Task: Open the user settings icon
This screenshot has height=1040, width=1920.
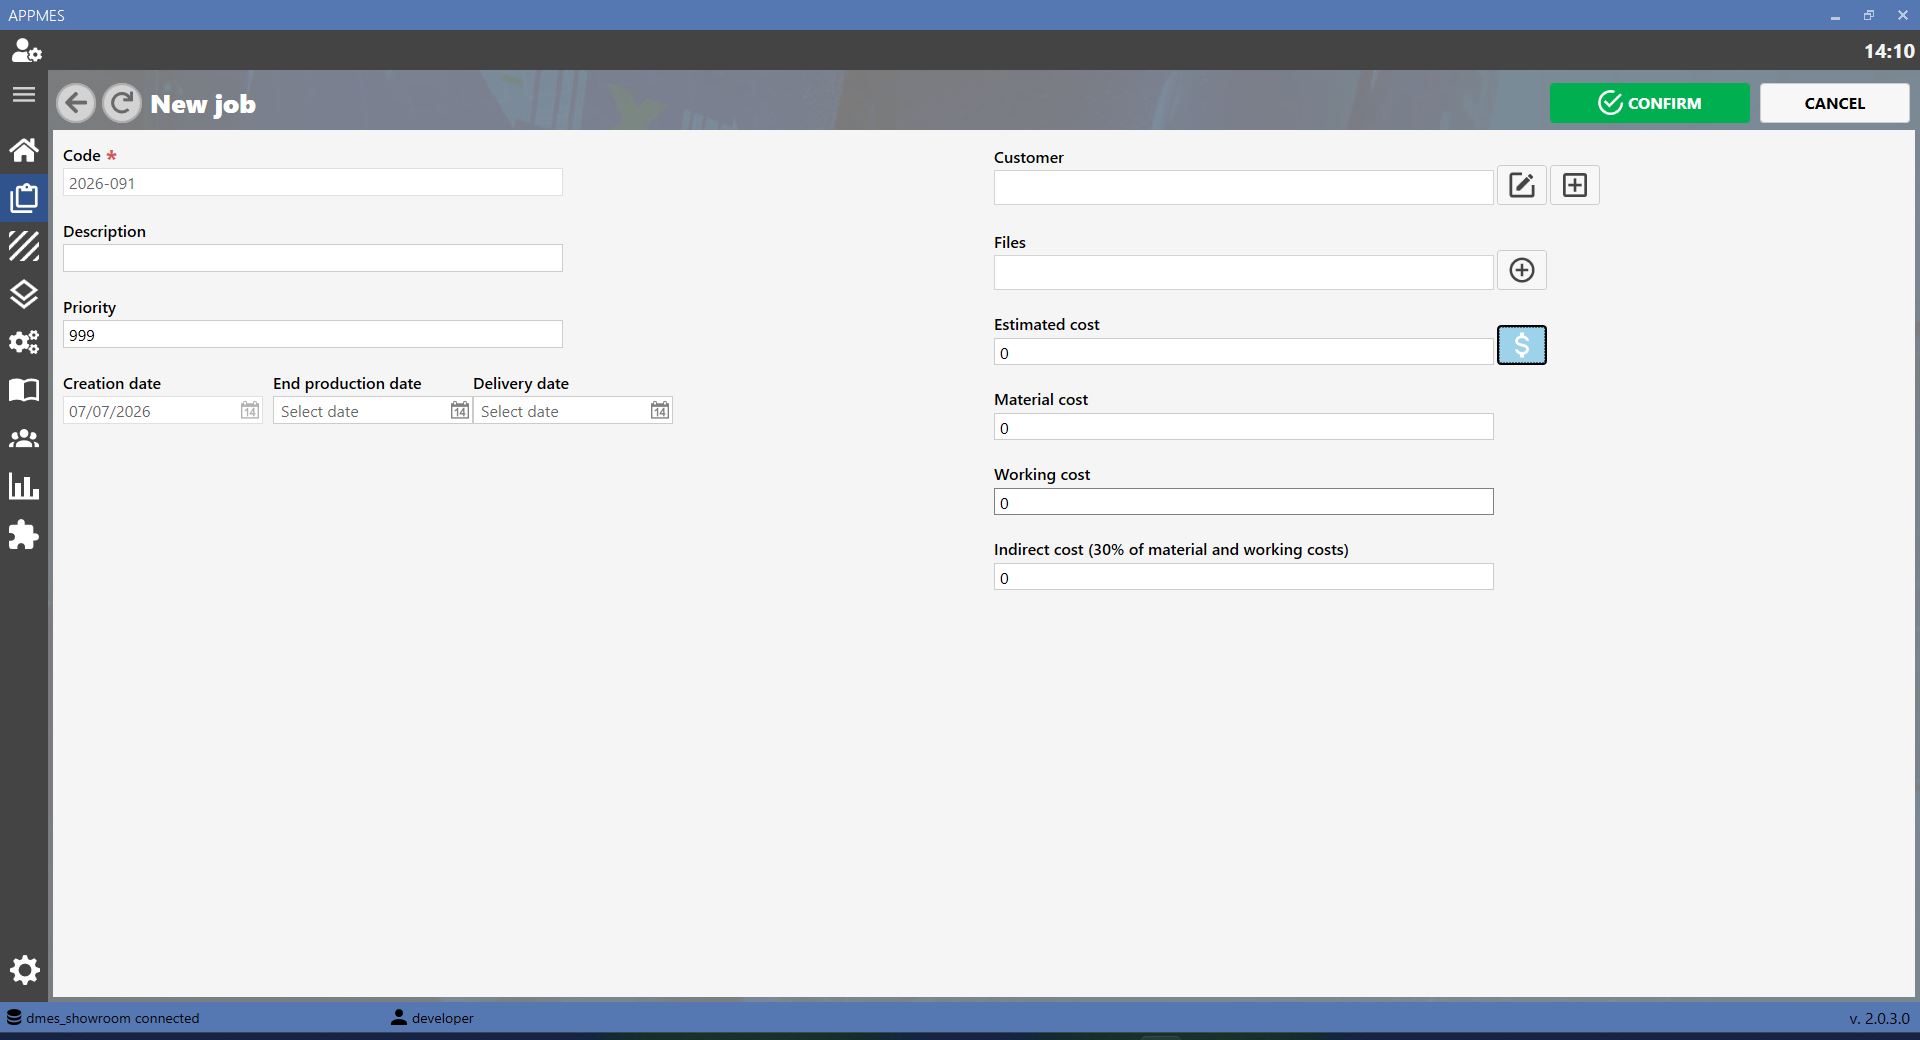Action: [x=25, y=50]
